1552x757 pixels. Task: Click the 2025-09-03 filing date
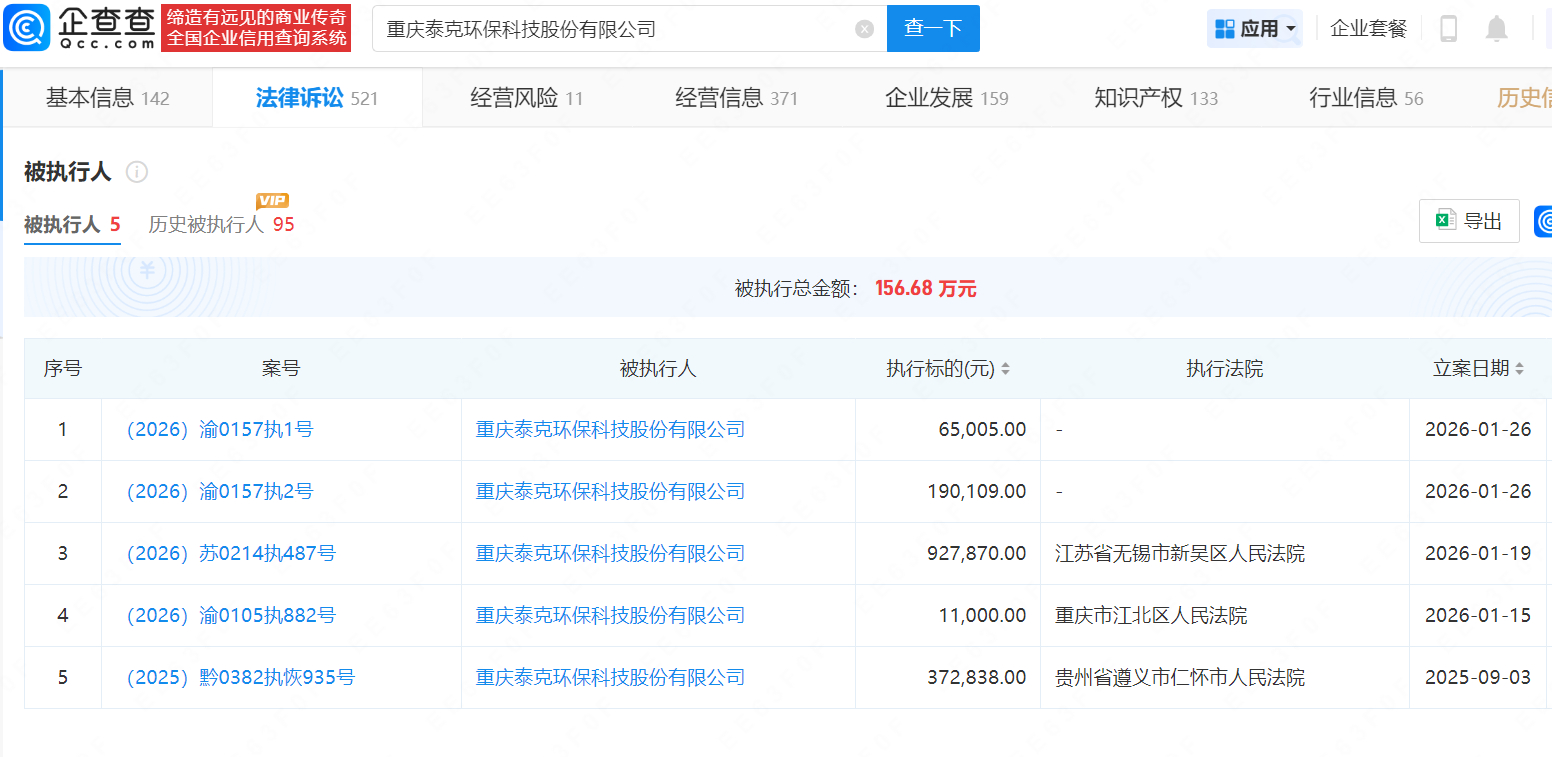click(1478, 678)
